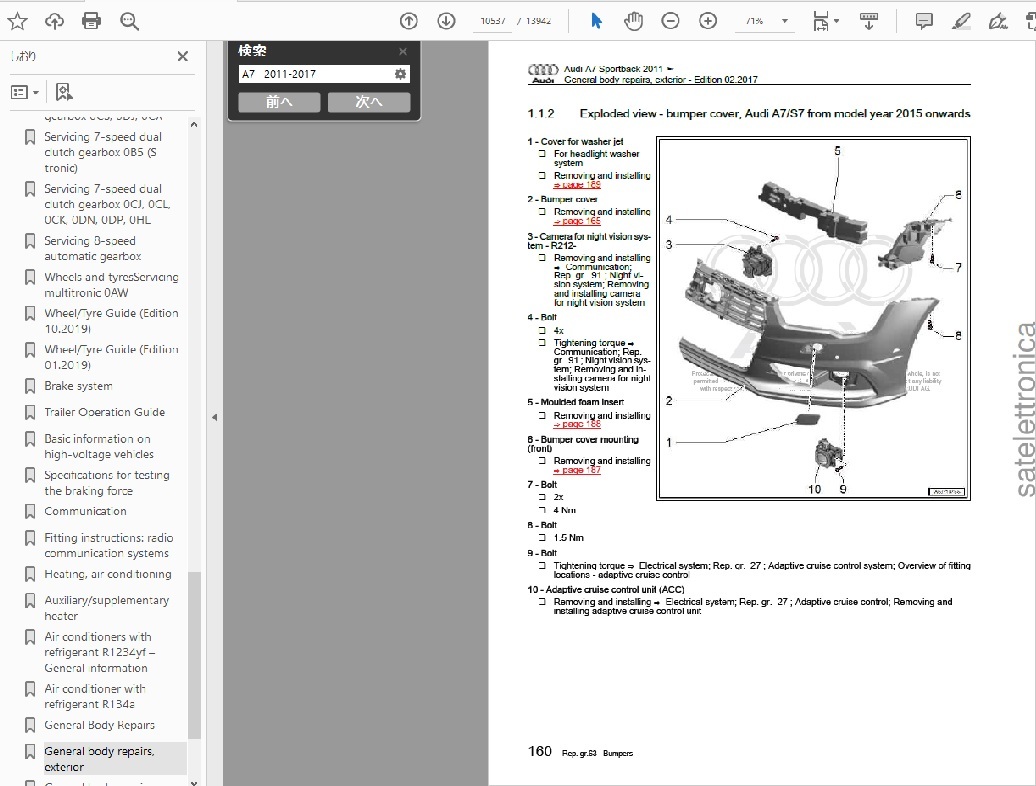Open bookmark Wheel/Tyre Guide Edition 10.2019
The height and width of the screenshot is (786, 1036).
[111, 320]
